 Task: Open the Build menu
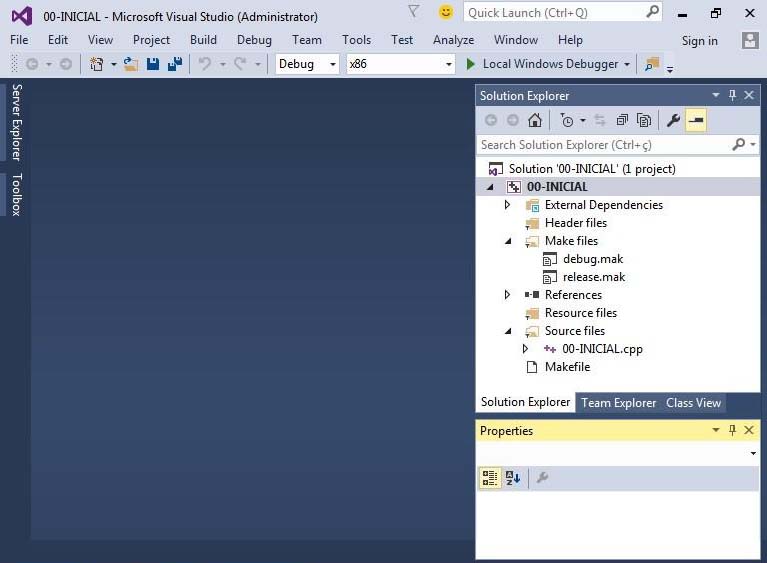(203, 40)
